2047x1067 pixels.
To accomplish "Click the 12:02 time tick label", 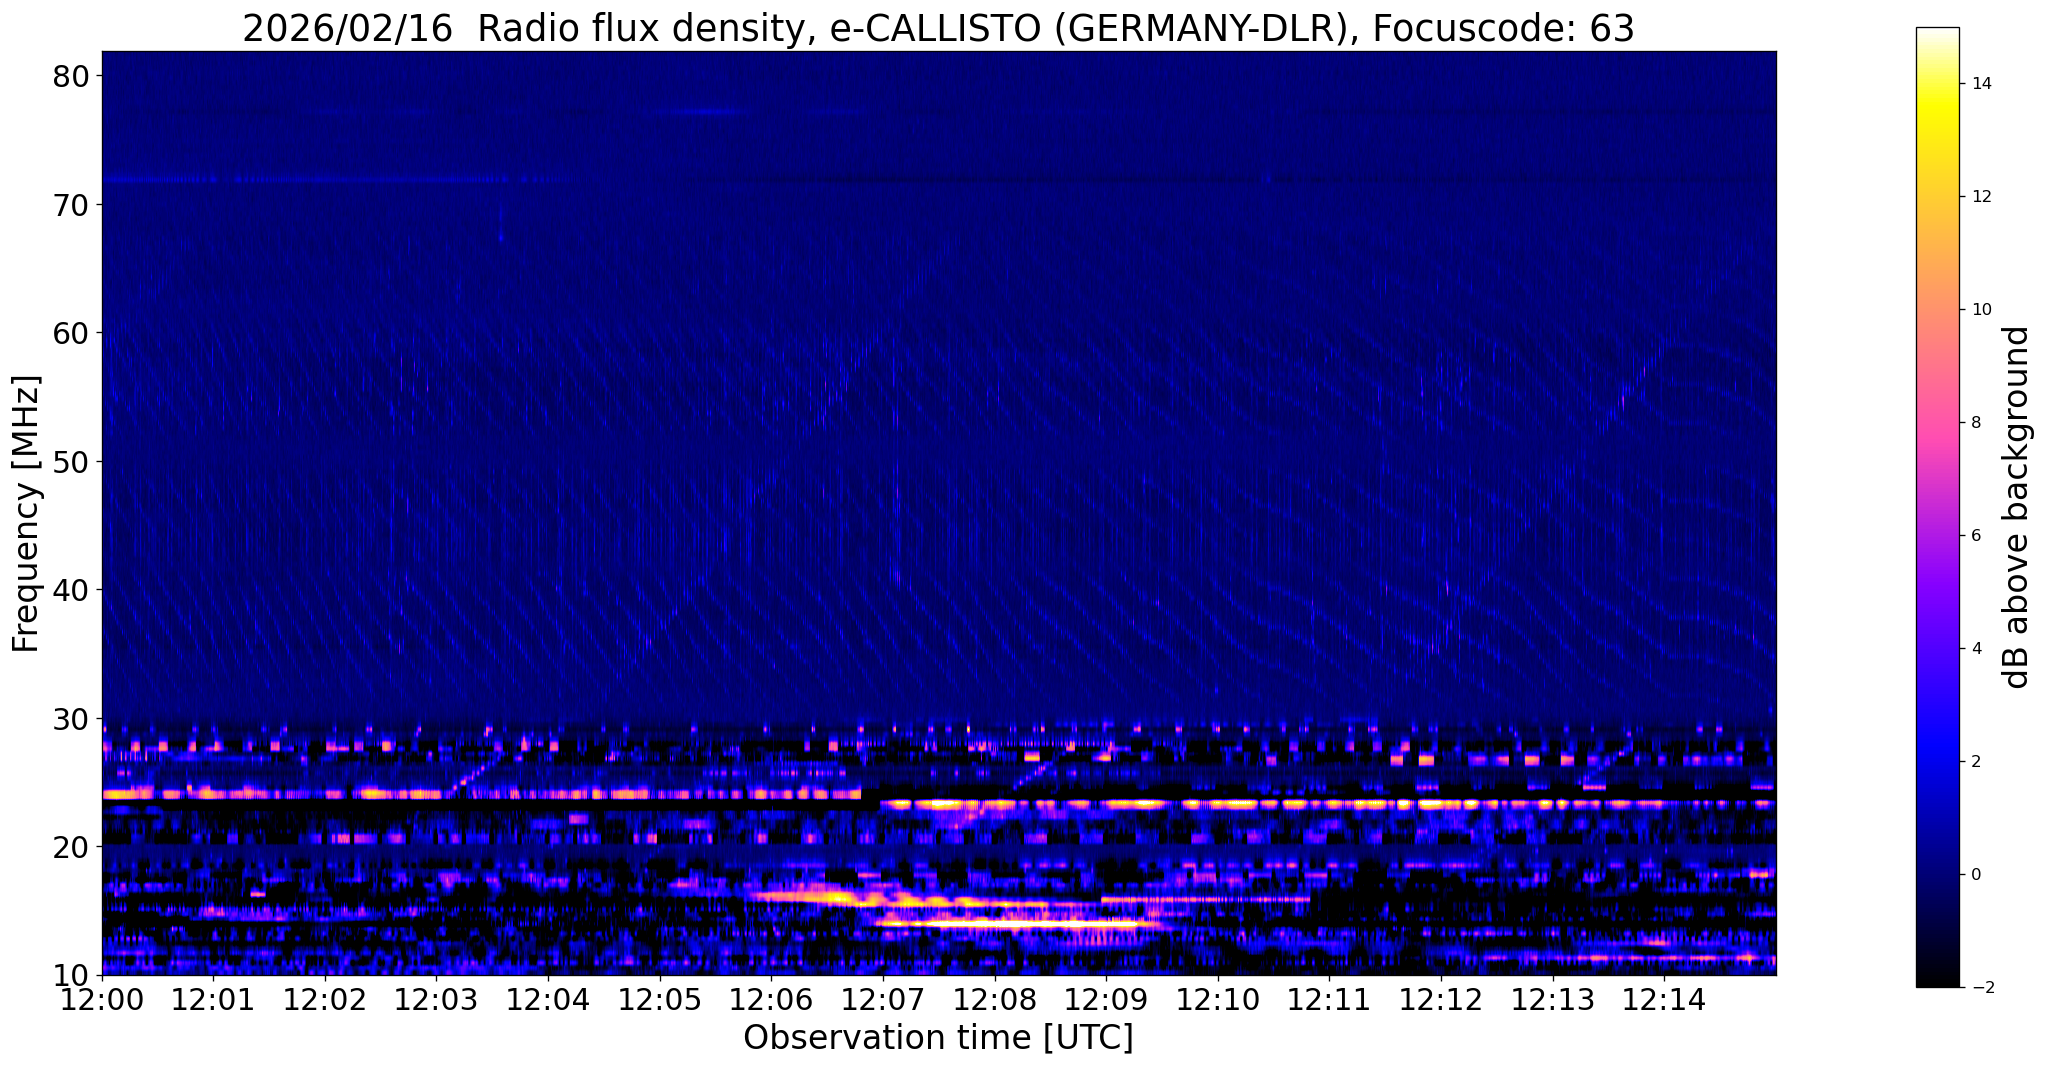I will coord(326,999).
